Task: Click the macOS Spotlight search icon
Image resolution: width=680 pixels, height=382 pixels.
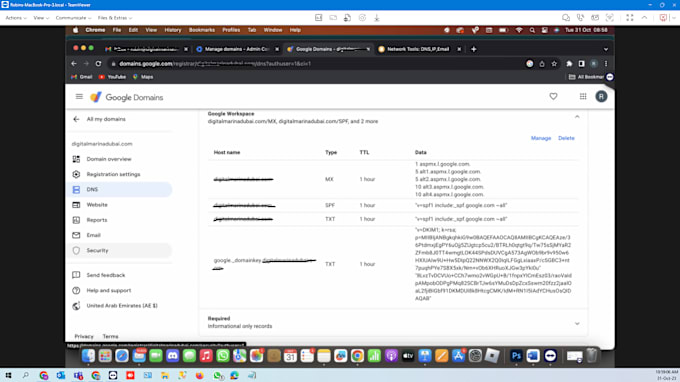Action: (x=532, y=30)
